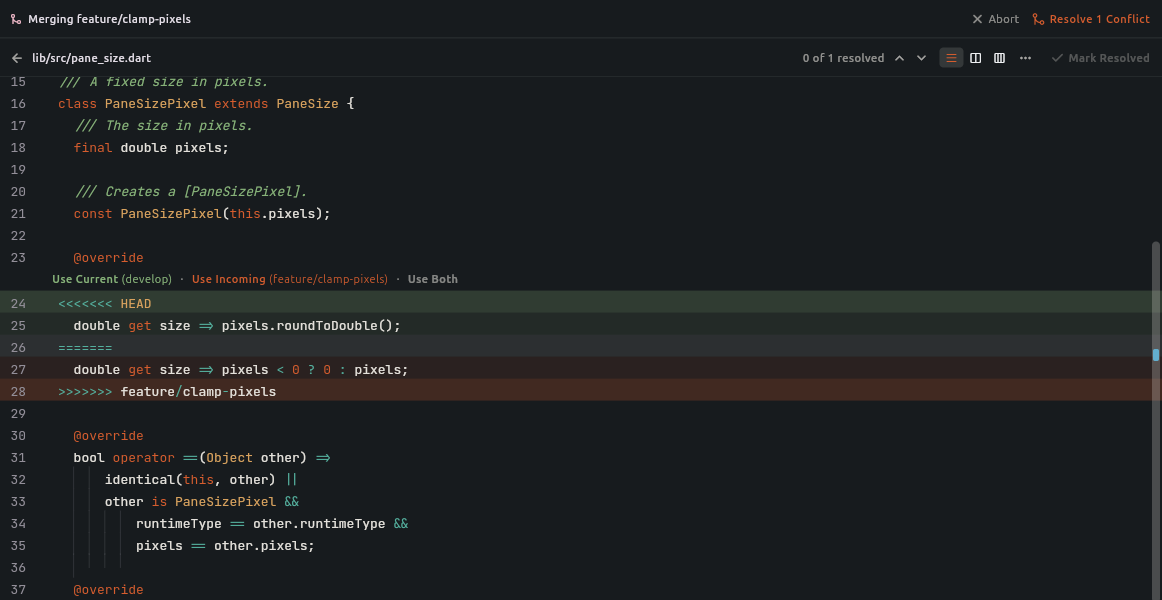Click the @override annotation on line 23
Screen dimensions: 1162x600
tap(108, 258)
